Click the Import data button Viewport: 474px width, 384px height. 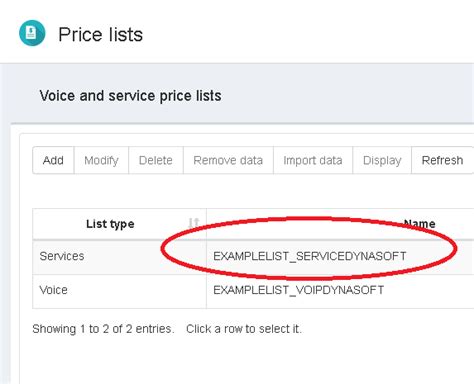pyautogui.click(x=313, y=160)
